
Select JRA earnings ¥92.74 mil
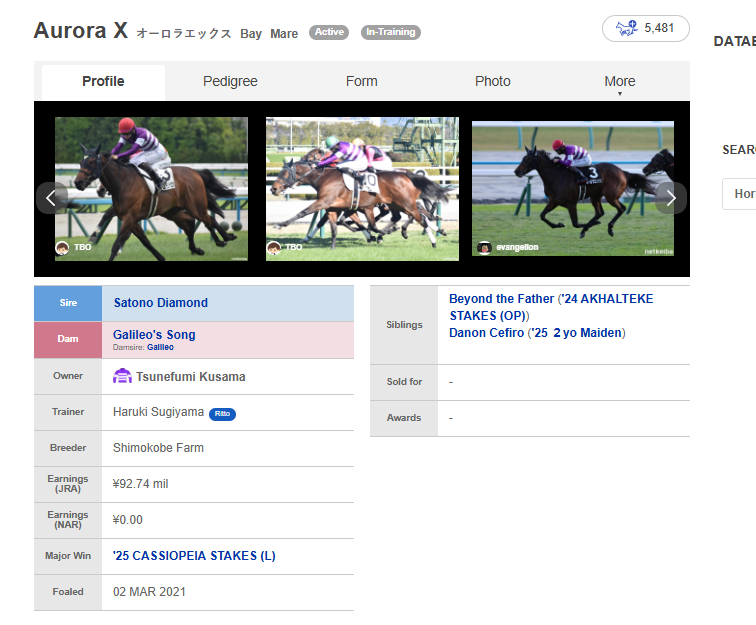click(x=140, y=484)
